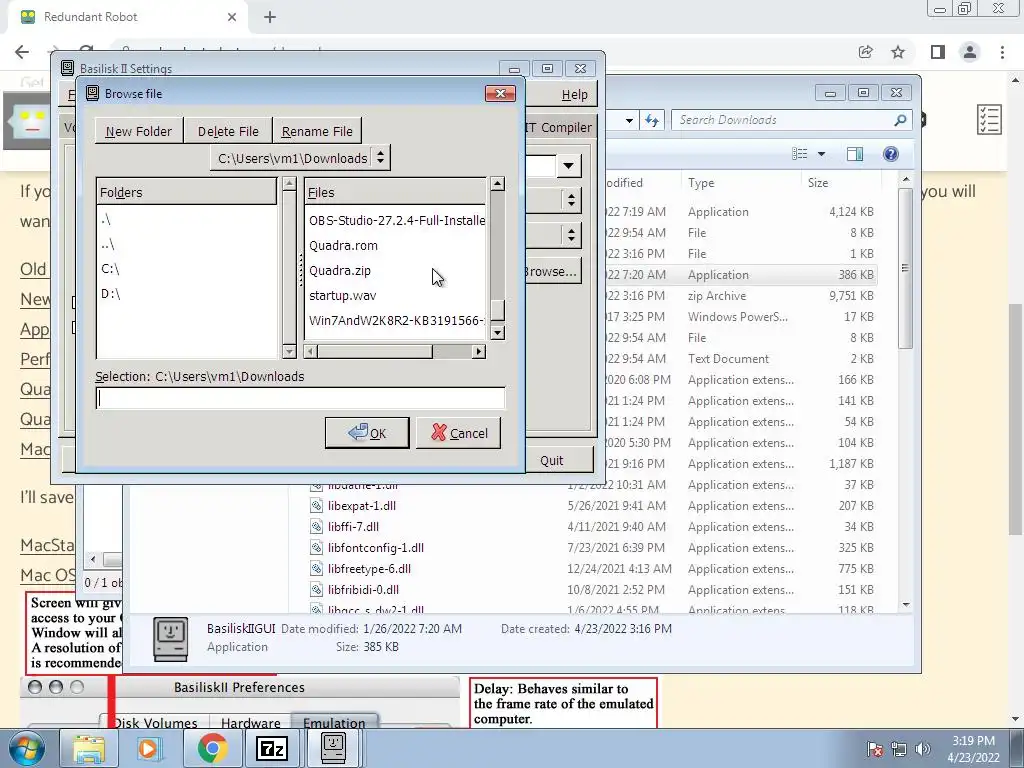The height and width of the screenshot is (768, 1024).
Task: Open Explorer address bar history dropdown
Action: click(x=629, y=120)
